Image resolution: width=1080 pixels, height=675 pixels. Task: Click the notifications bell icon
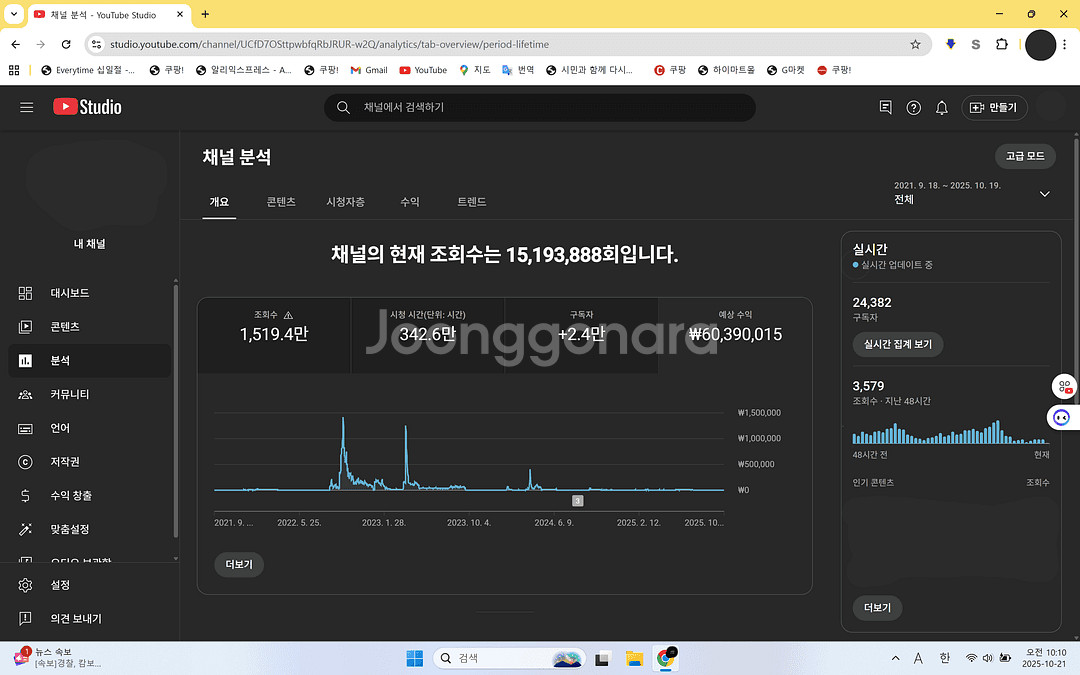pyautogui.click(x=941, y=108)
